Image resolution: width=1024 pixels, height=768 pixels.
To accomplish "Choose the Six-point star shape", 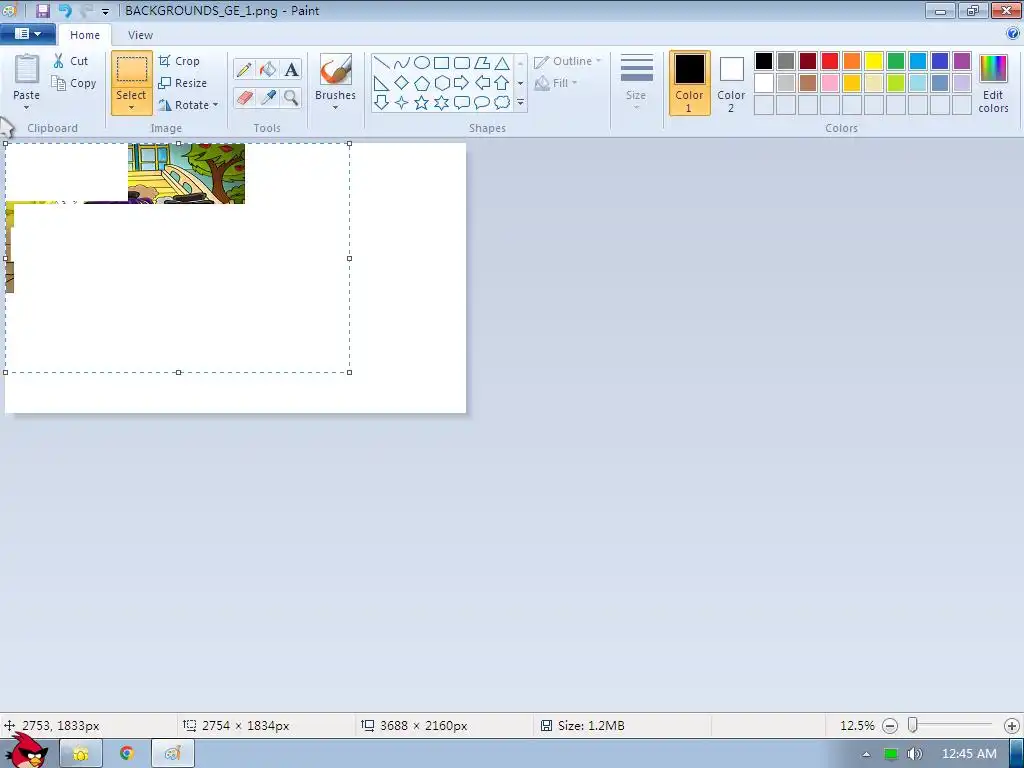I will tap(441, 103).
